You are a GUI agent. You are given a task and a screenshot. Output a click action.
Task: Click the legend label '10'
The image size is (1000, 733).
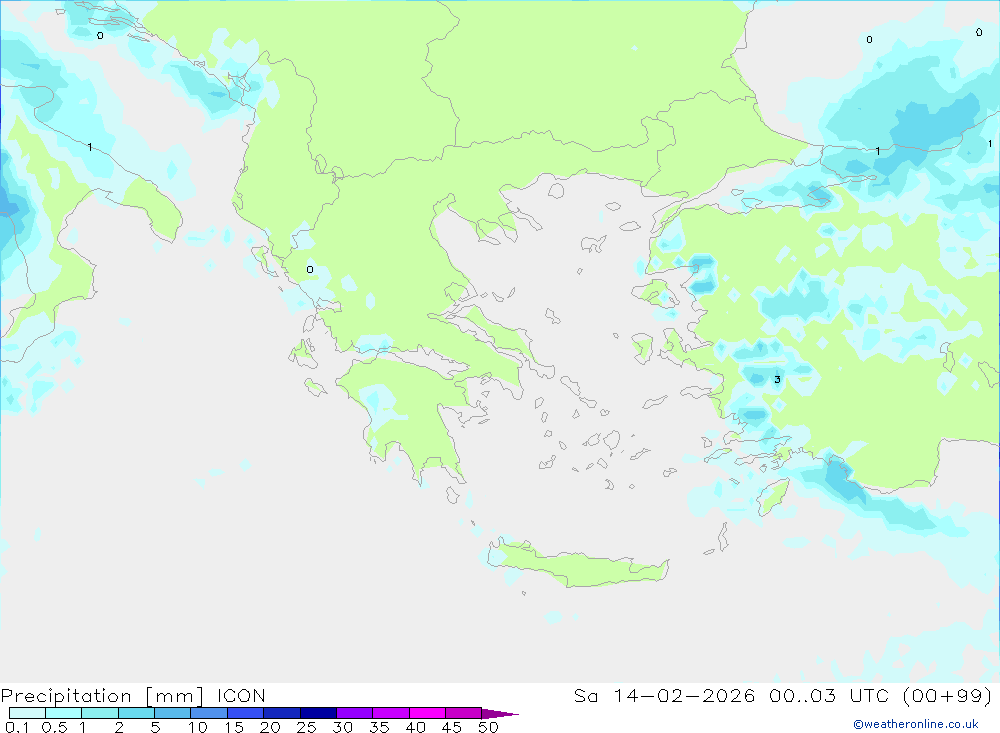pyautogui.click(x=198, y=727)
